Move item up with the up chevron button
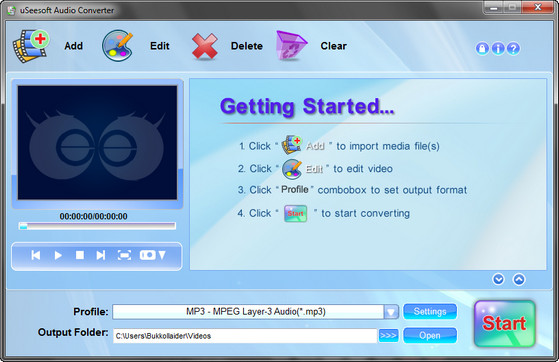This screenshot has height=362, width=559. [519, 279]
